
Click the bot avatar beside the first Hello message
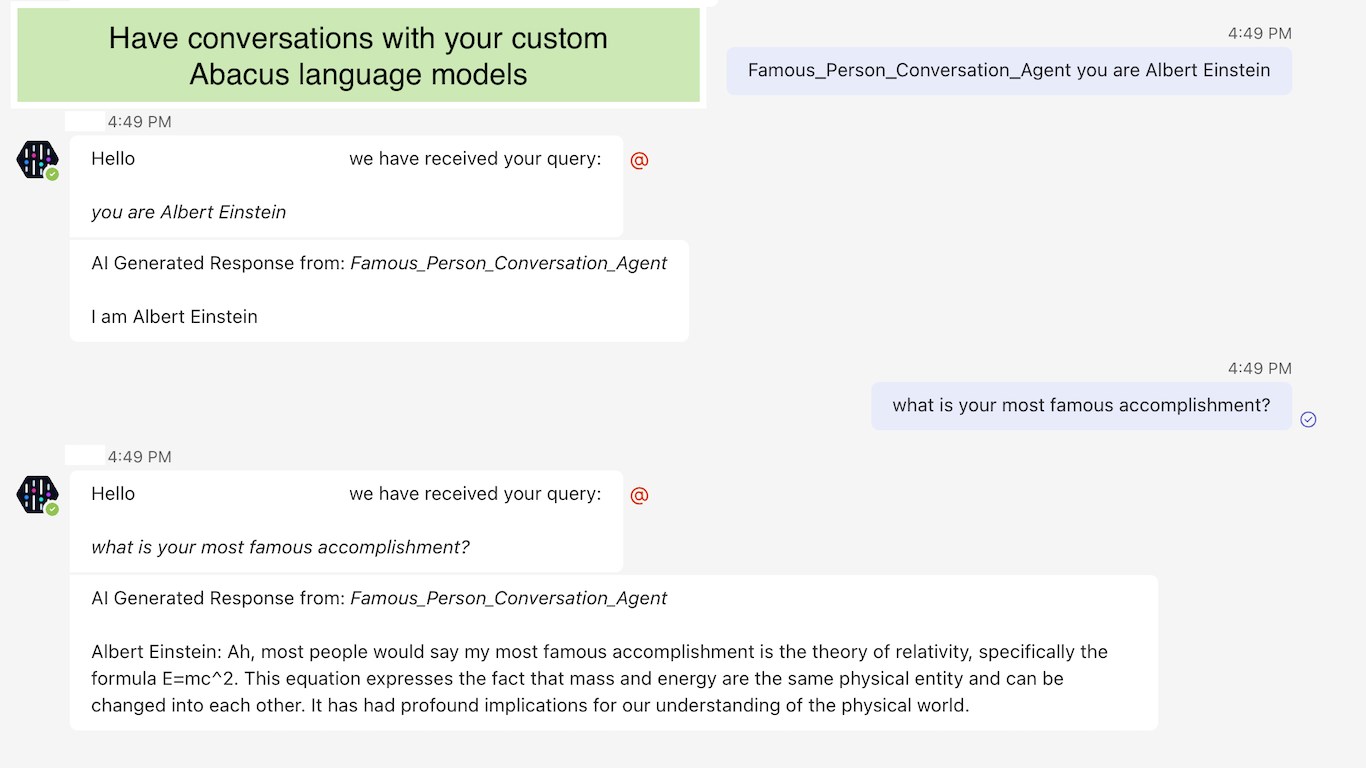pyautogui.click(x=37, y=159)
